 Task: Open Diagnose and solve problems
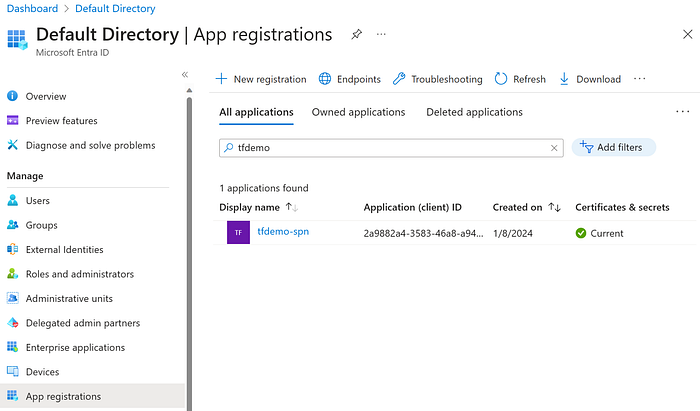click(x=90, y=145)
